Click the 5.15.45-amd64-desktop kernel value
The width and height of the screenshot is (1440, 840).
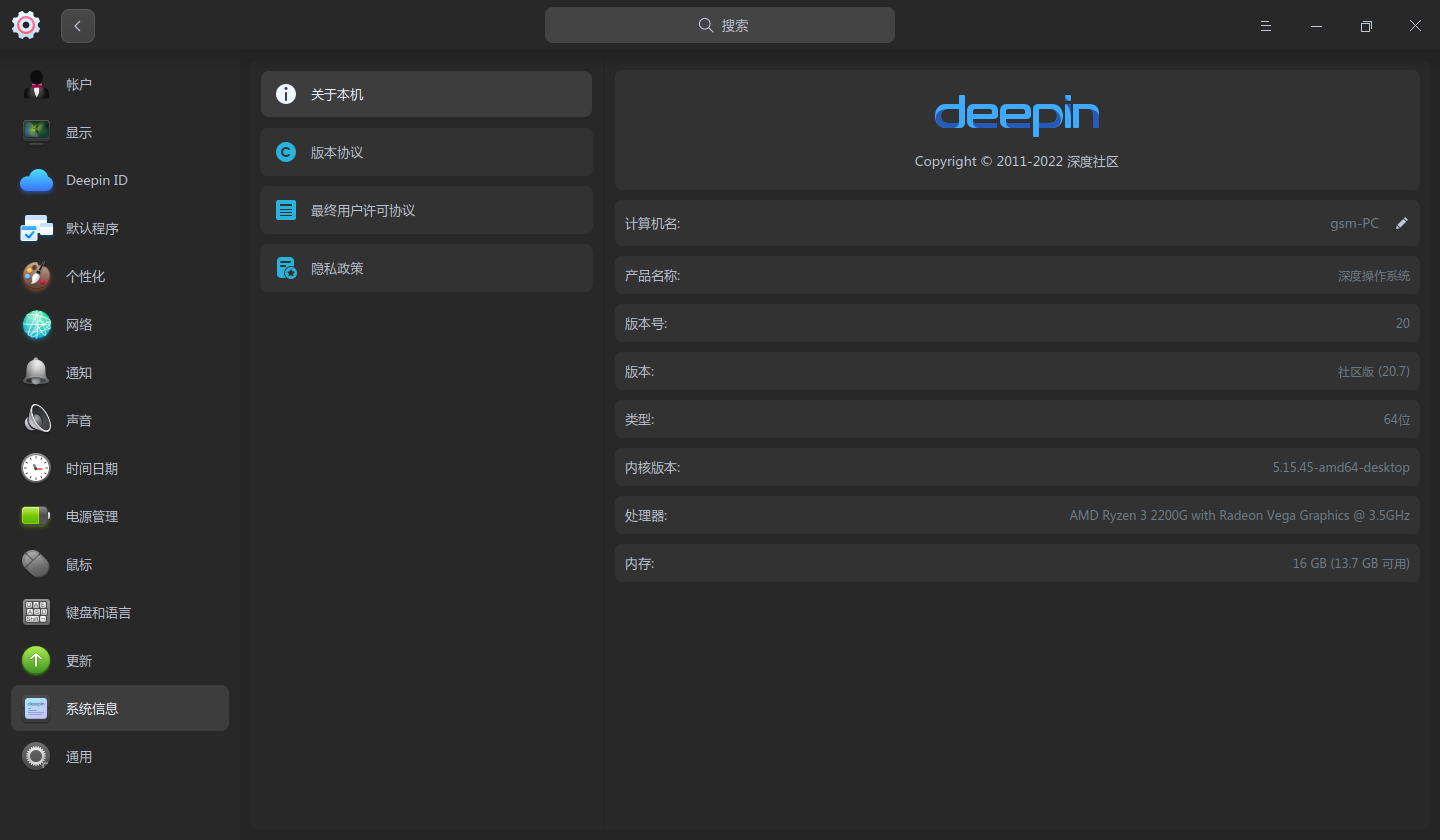click(x=1341, y=467)
